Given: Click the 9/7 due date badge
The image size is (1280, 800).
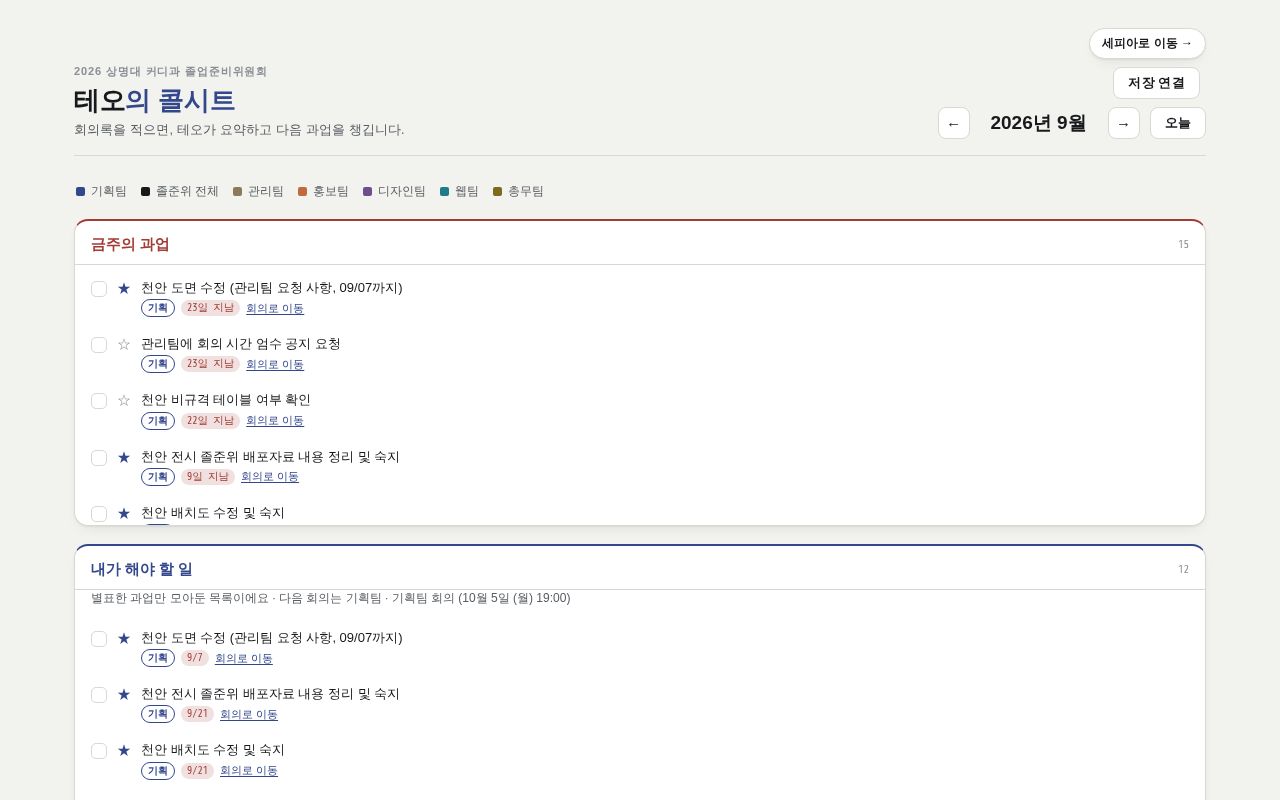Looking at the screenshot, I should 195,658.
